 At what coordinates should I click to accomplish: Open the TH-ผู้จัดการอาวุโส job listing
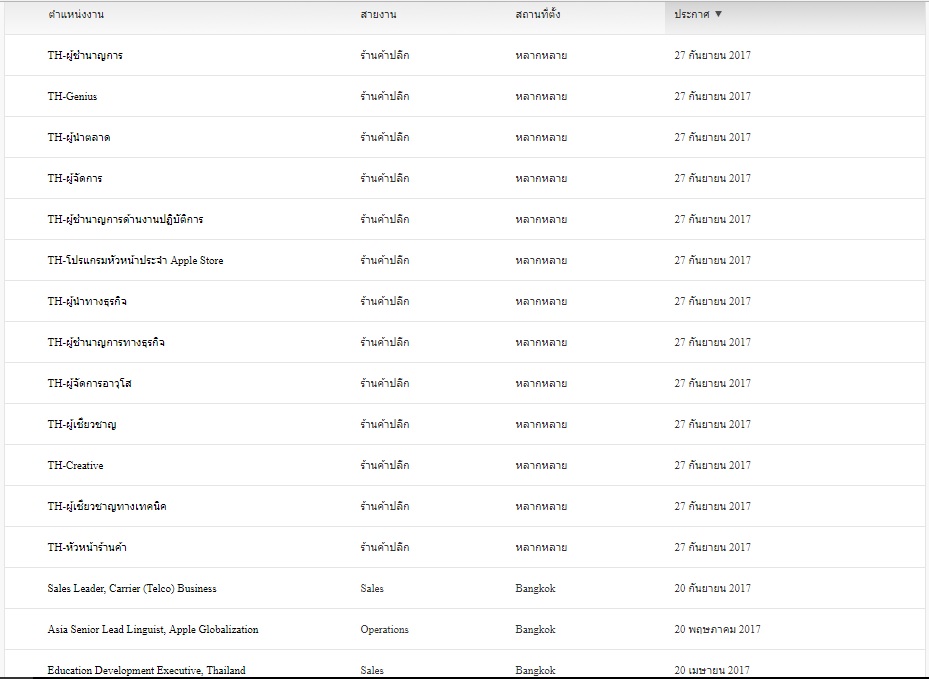[x=89, y=384]
